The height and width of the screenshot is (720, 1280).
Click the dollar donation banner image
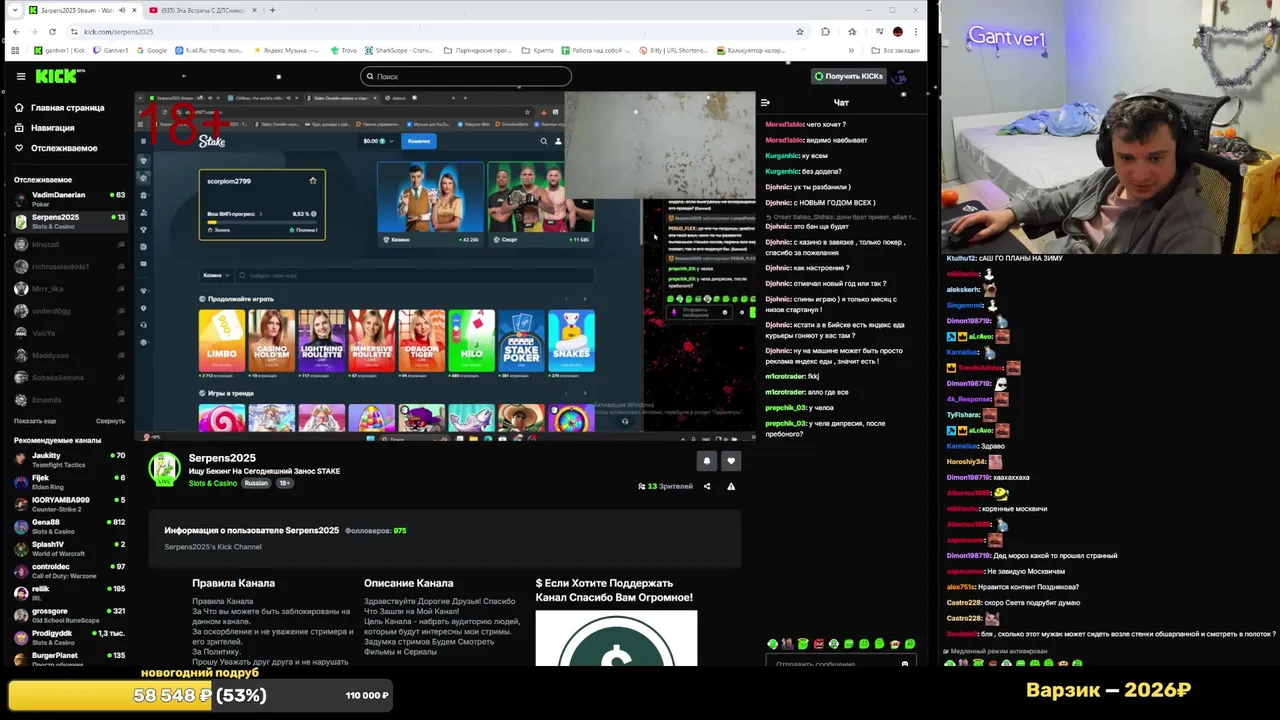(x=616, y=638)
